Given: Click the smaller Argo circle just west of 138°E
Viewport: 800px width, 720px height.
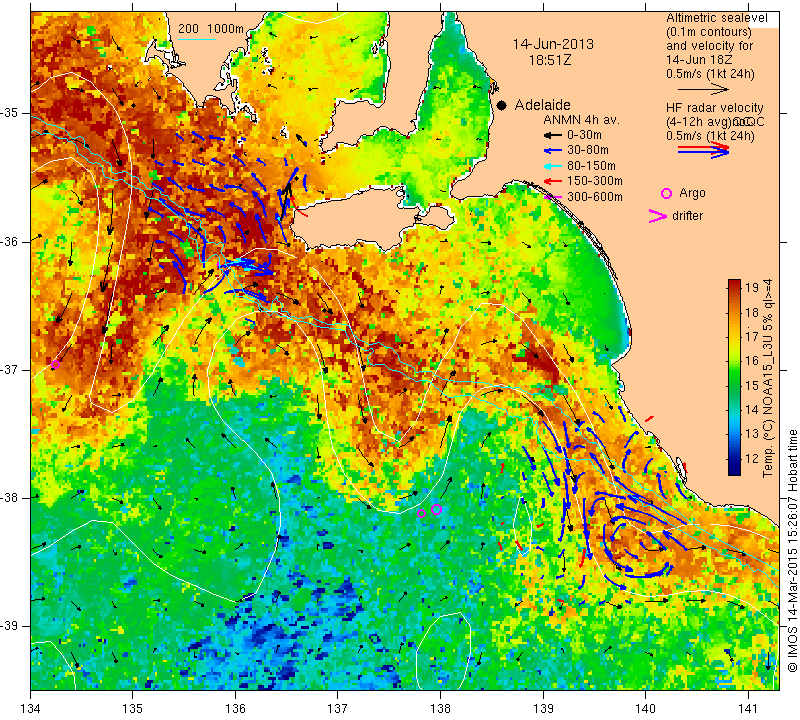Looking at the screenshot, I should 421,513.
